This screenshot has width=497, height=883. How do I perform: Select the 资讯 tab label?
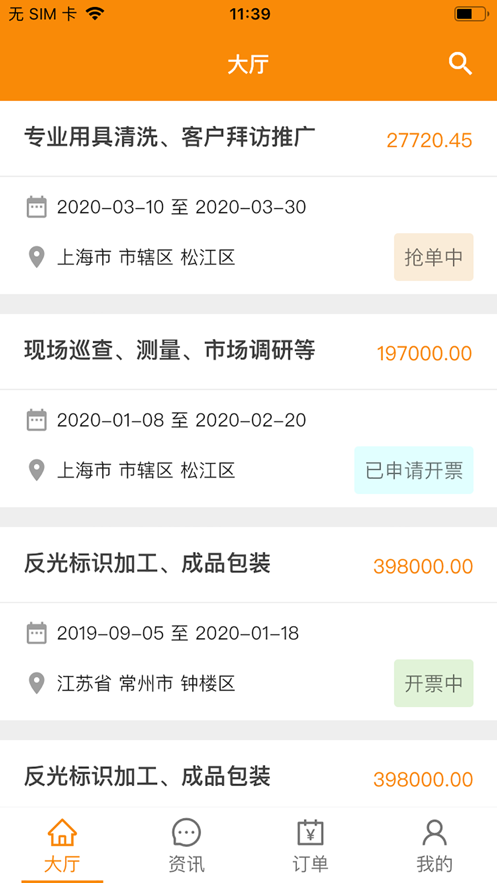click(x=186, y=864)
